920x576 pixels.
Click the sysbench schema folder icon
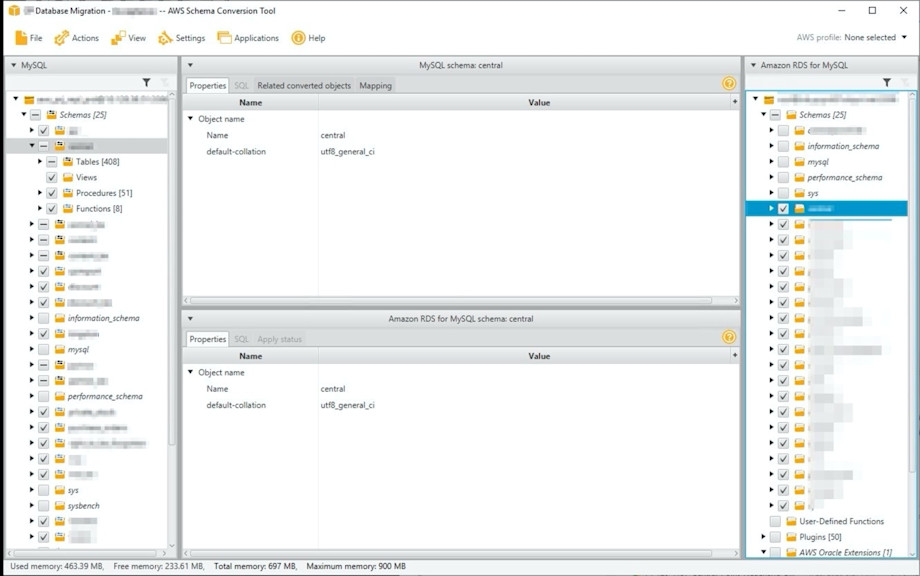click(59, 506)
